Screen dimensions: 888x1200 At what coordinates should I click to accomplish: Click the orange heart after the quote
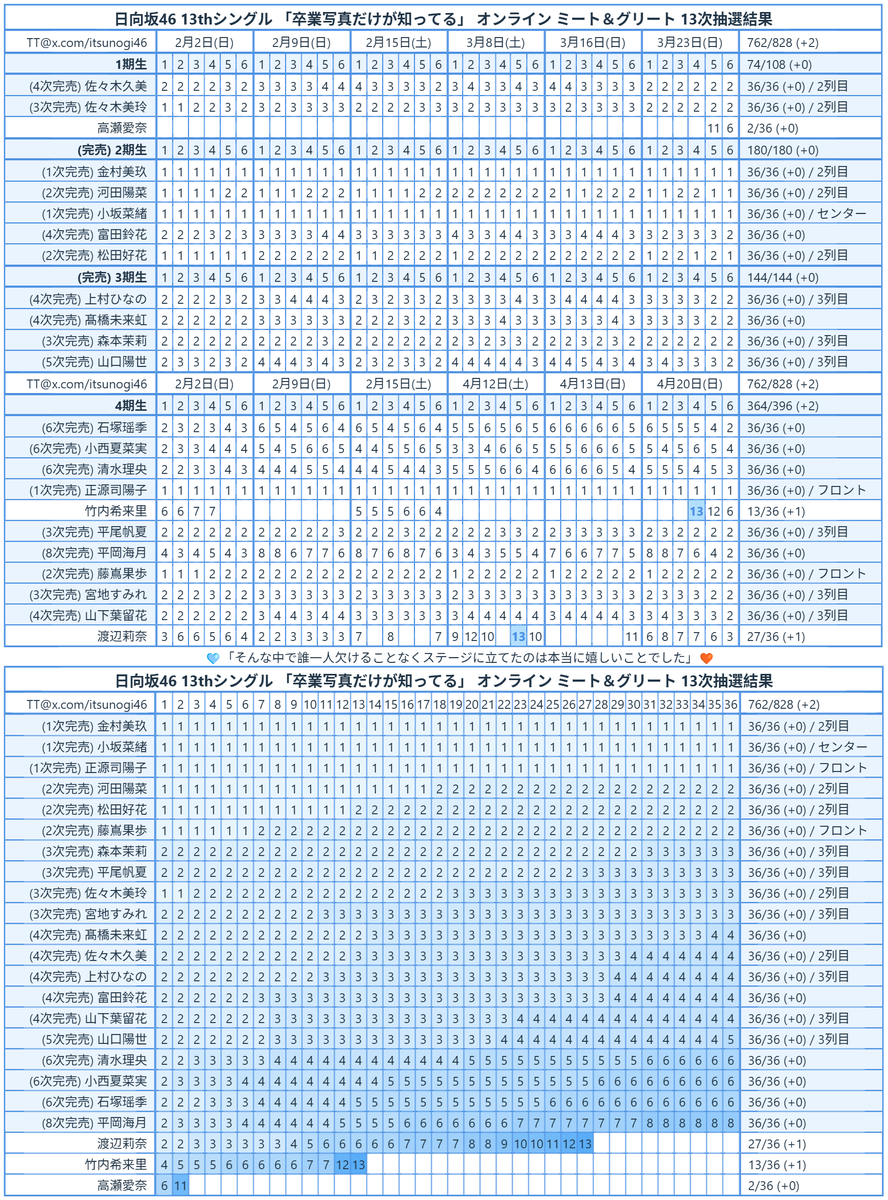704,657
